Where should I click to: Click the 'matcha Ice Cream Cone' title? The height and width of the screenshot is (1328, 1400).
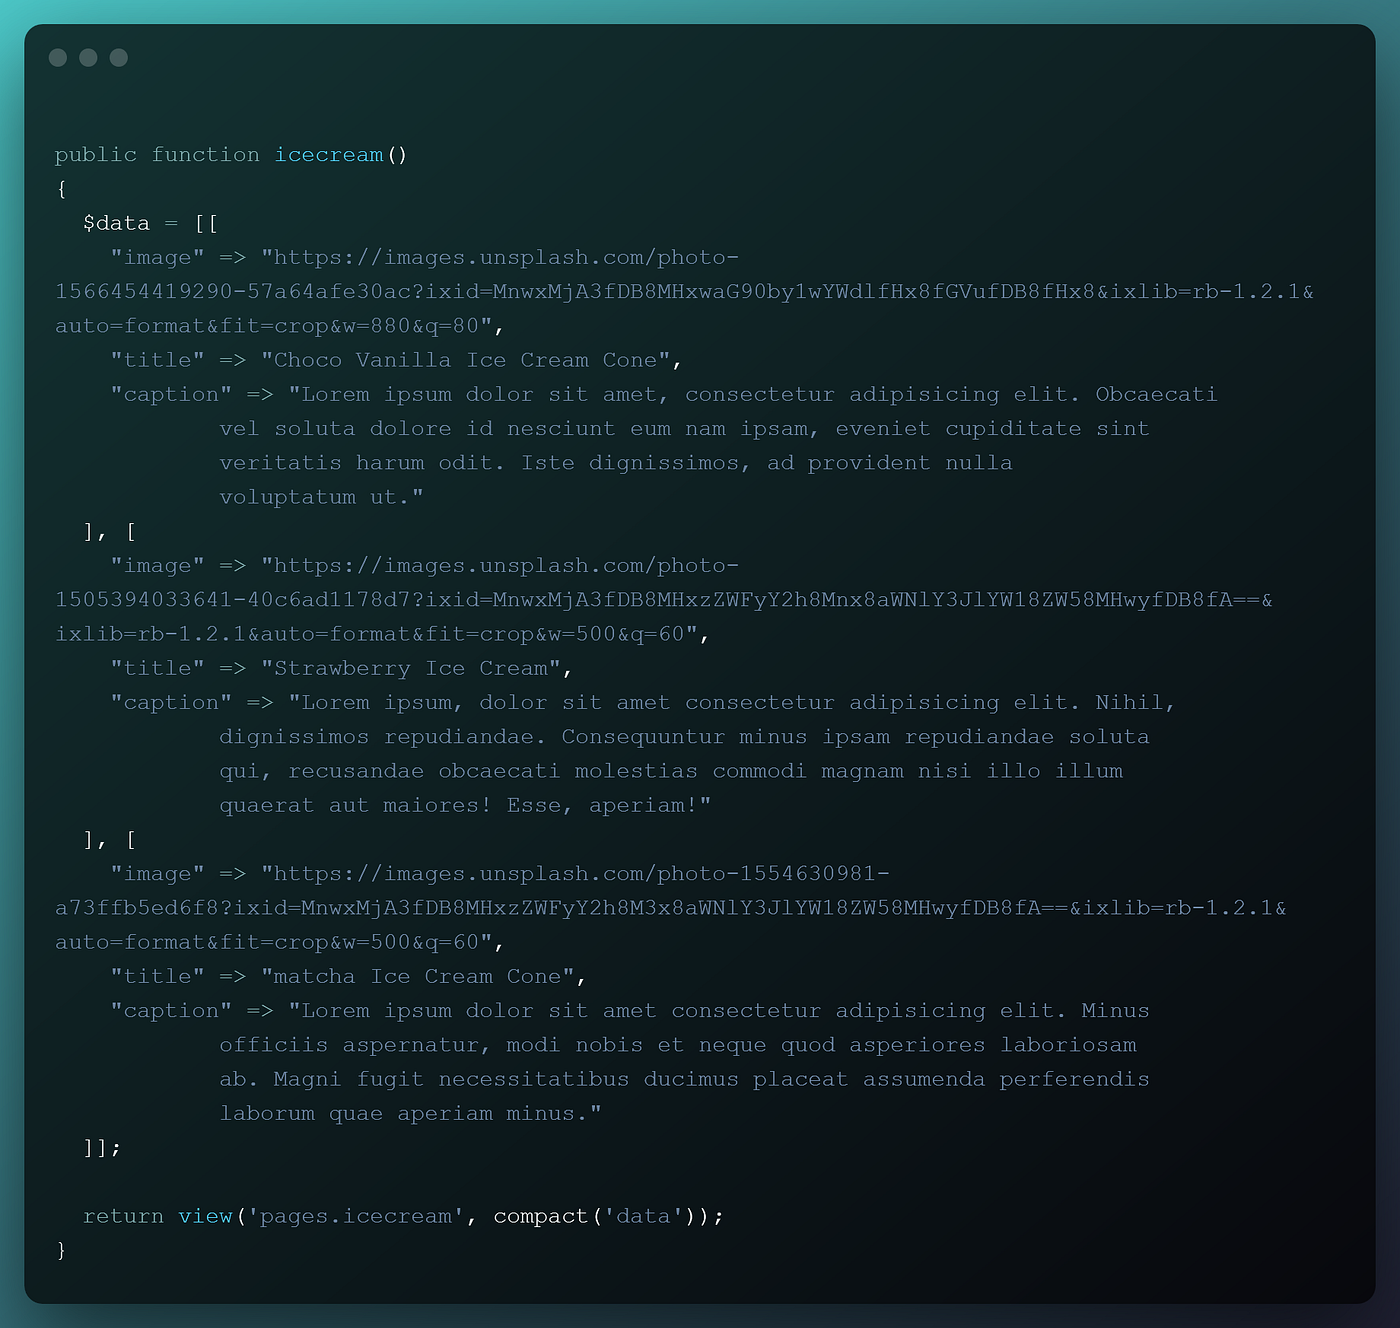coord(422,976)
